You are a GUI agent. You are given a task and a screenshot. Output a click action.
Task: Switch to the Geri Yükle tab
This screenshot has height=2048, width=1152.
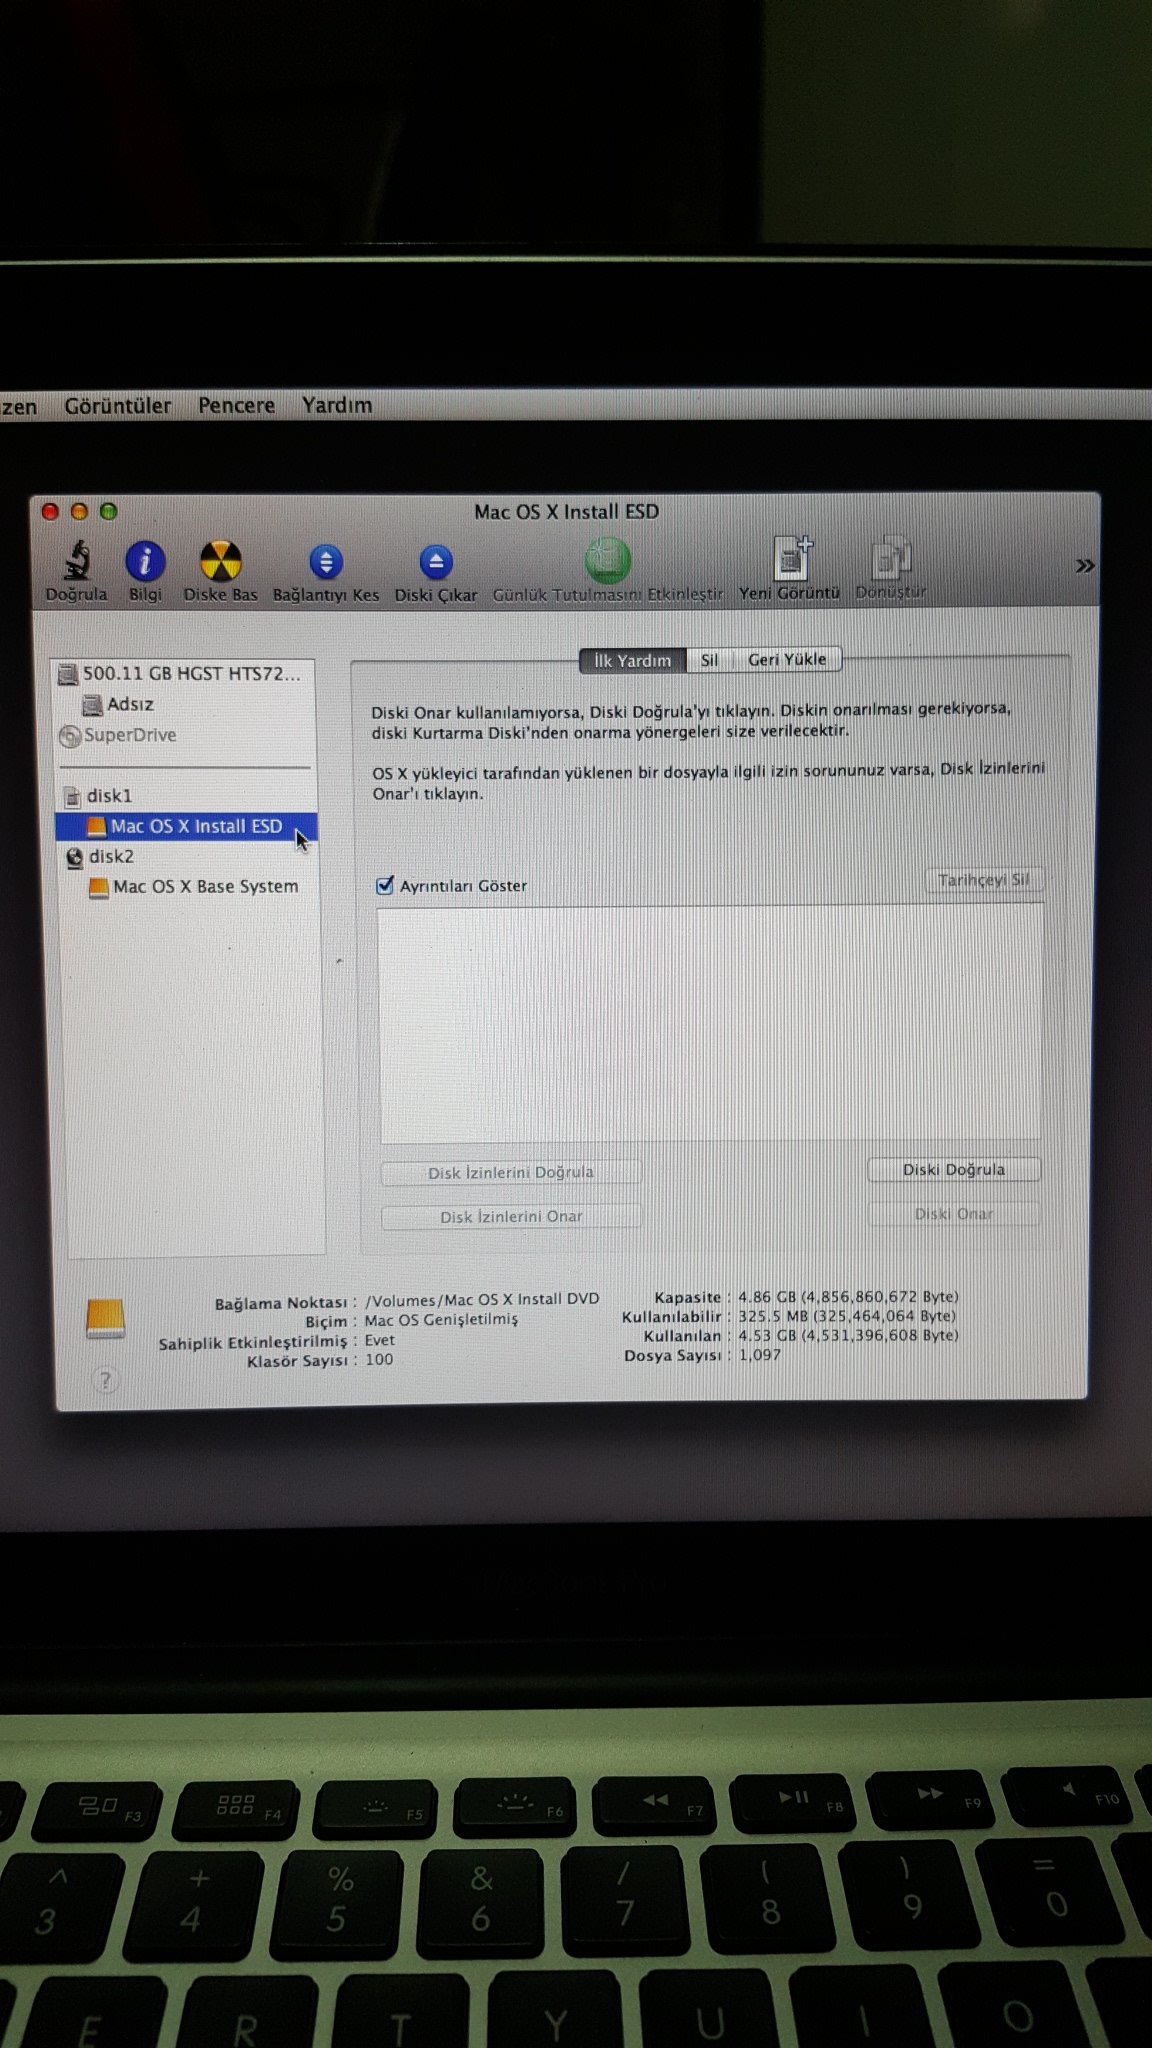coord(787,660)
